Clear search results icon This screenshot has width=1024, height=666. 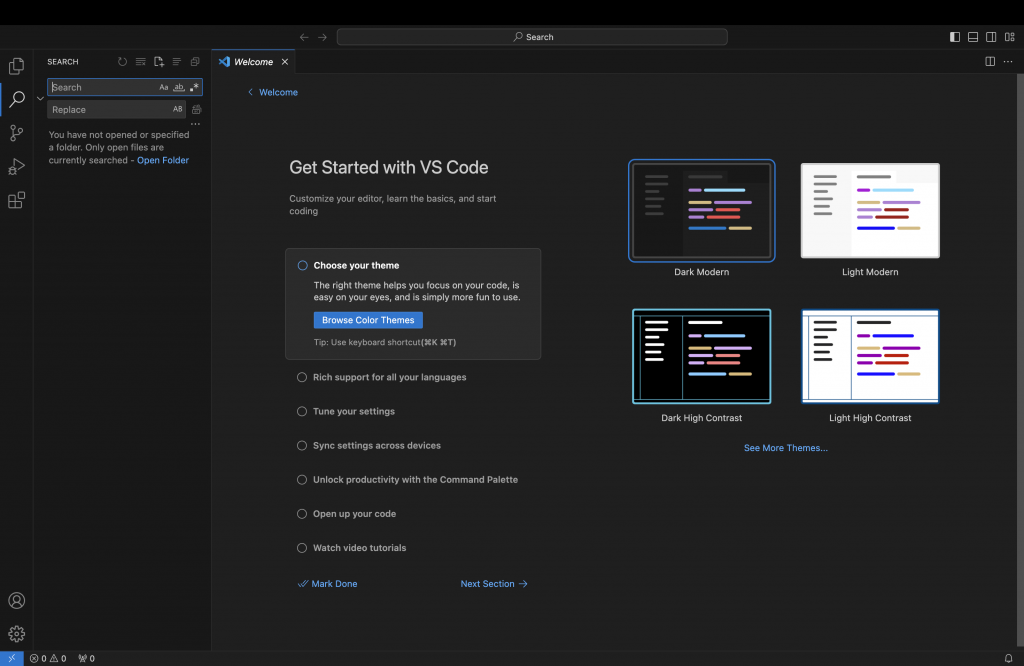coord(140,61)
